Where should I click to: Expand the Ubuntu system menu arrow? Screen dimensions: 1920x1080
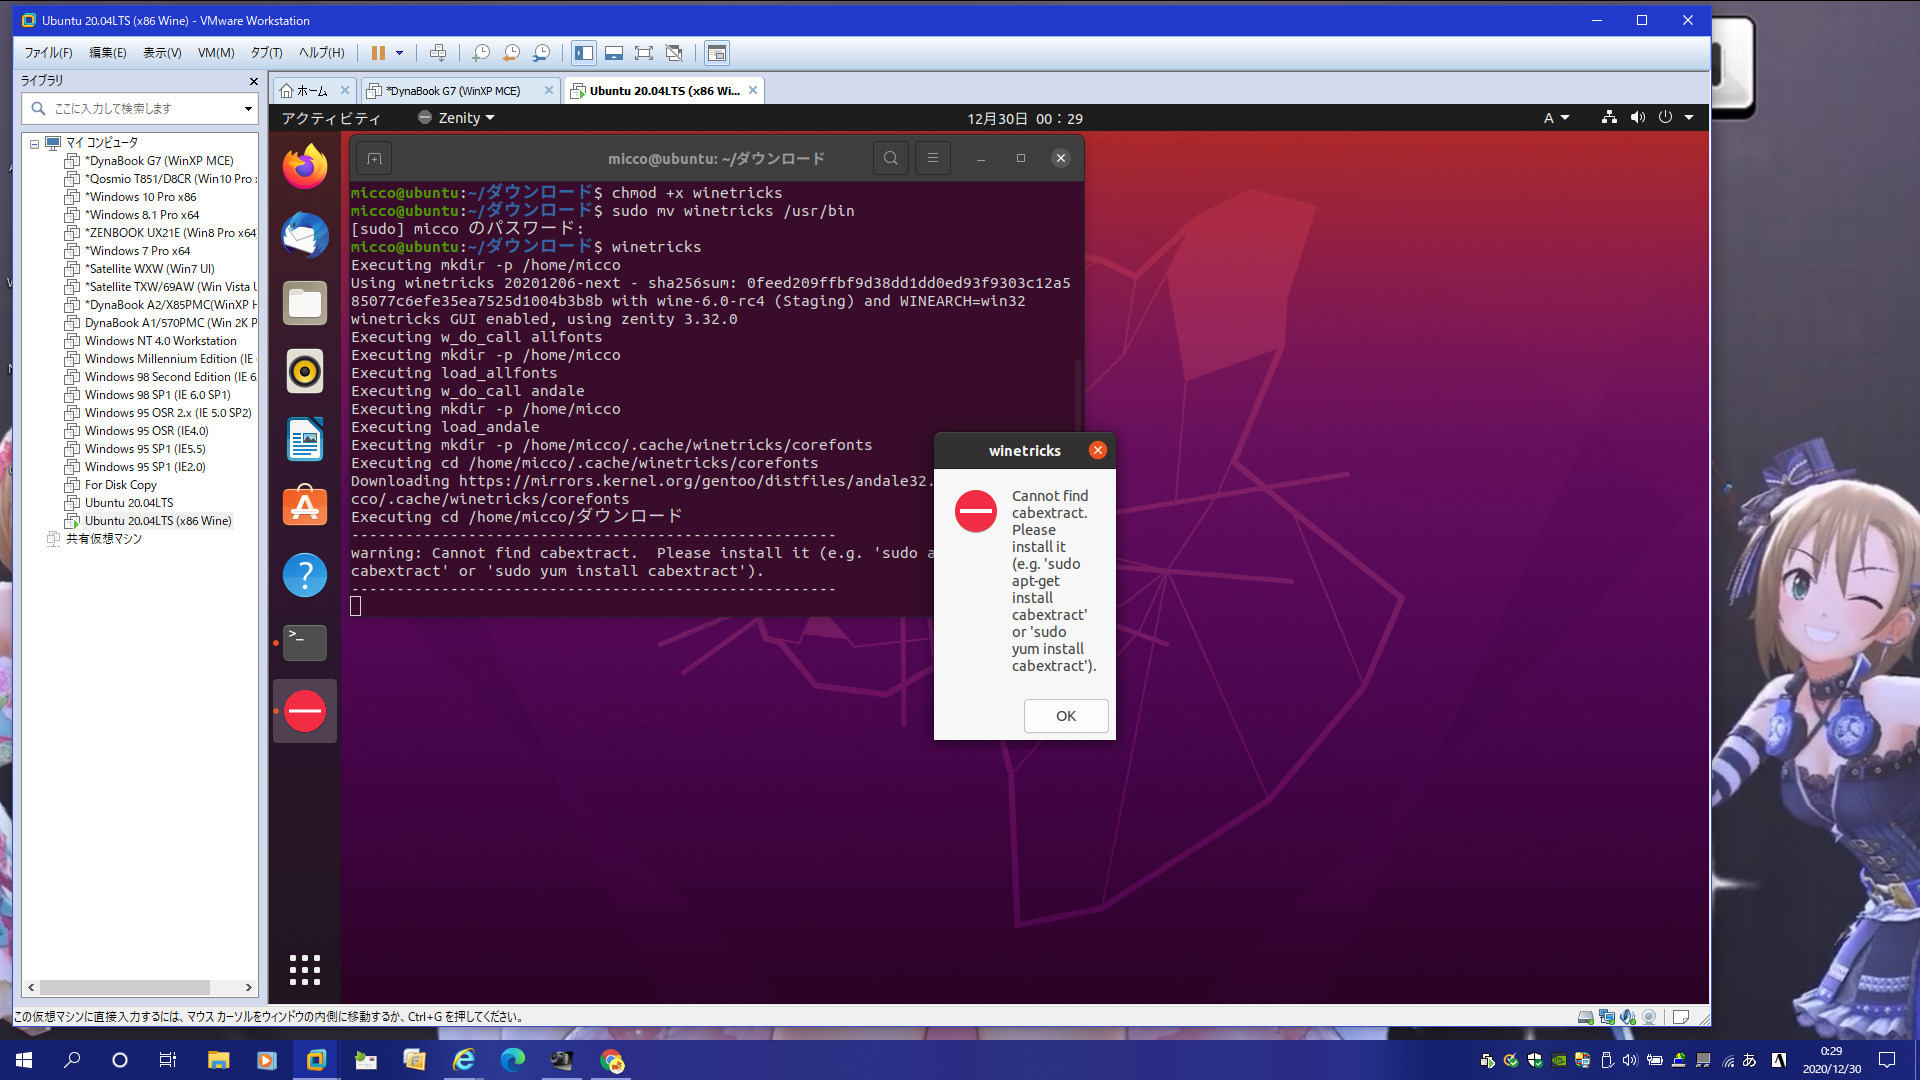click(x=1689, y=118)
